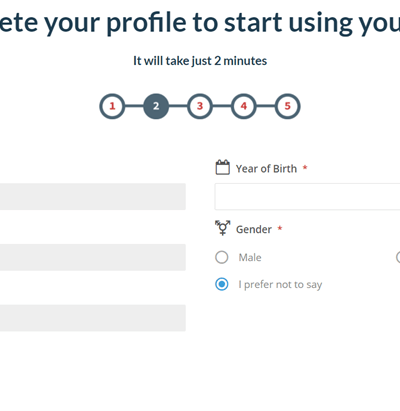Go to step 1 in progress indicator
The height and width of the screenshot is (411, 400).
[112, 106]
